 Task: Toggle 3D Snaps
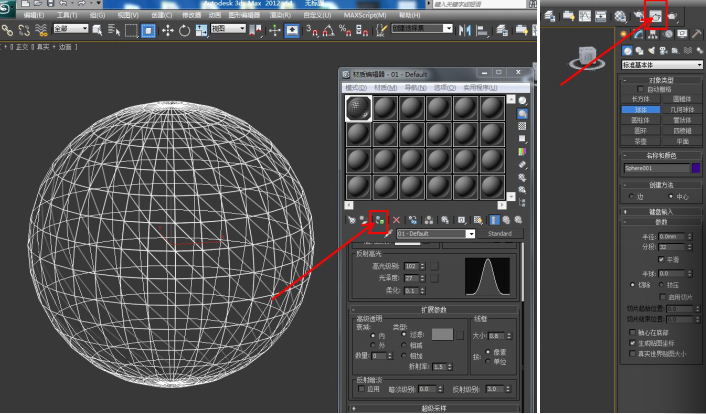[312, 30]
